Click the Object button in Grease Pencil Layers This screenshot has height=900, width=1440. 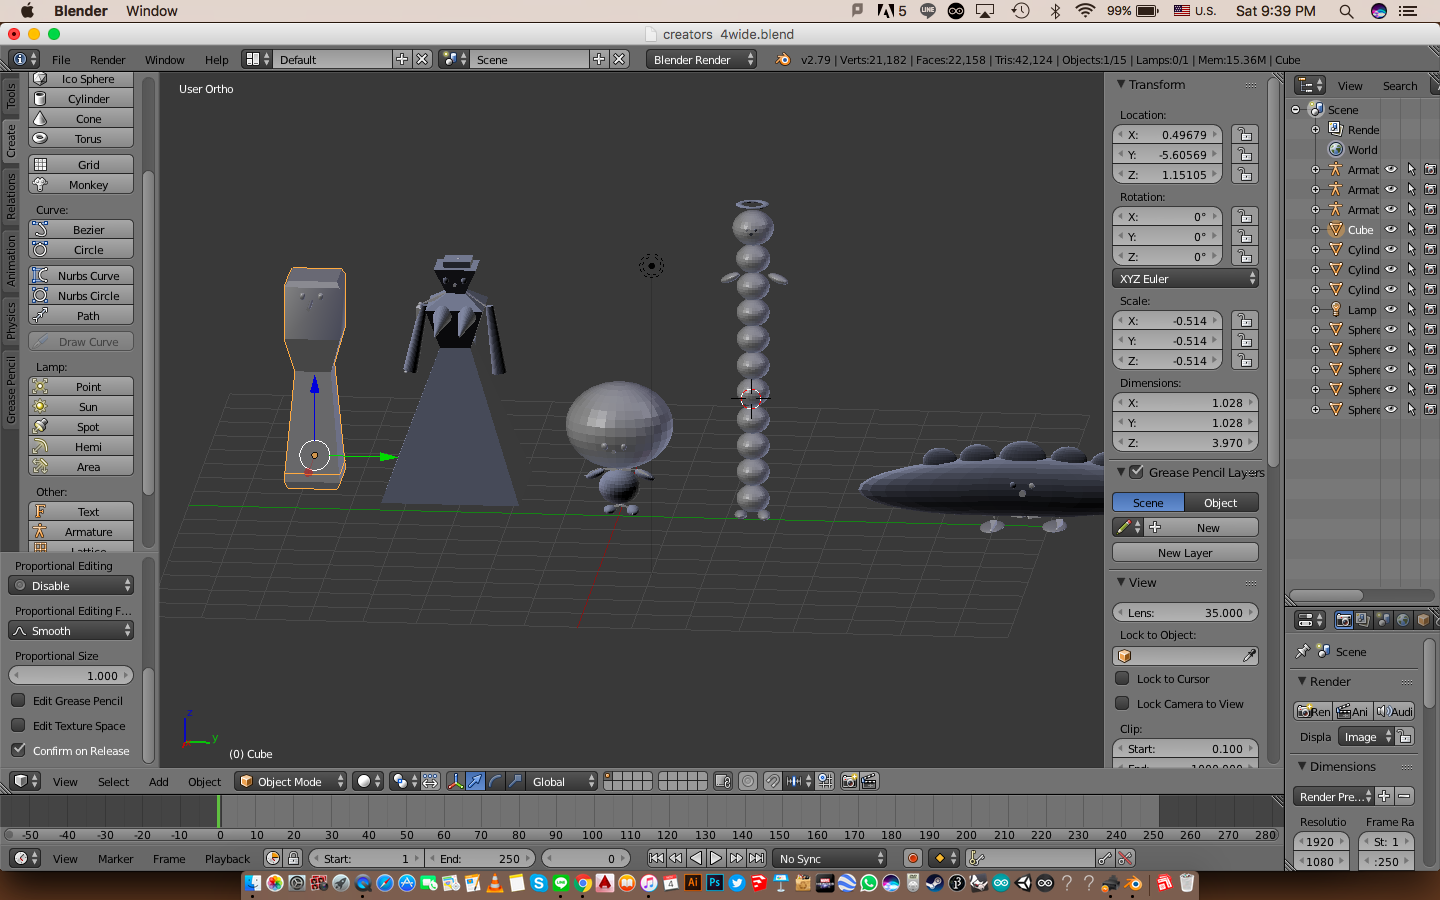(x=1221, y=503)
